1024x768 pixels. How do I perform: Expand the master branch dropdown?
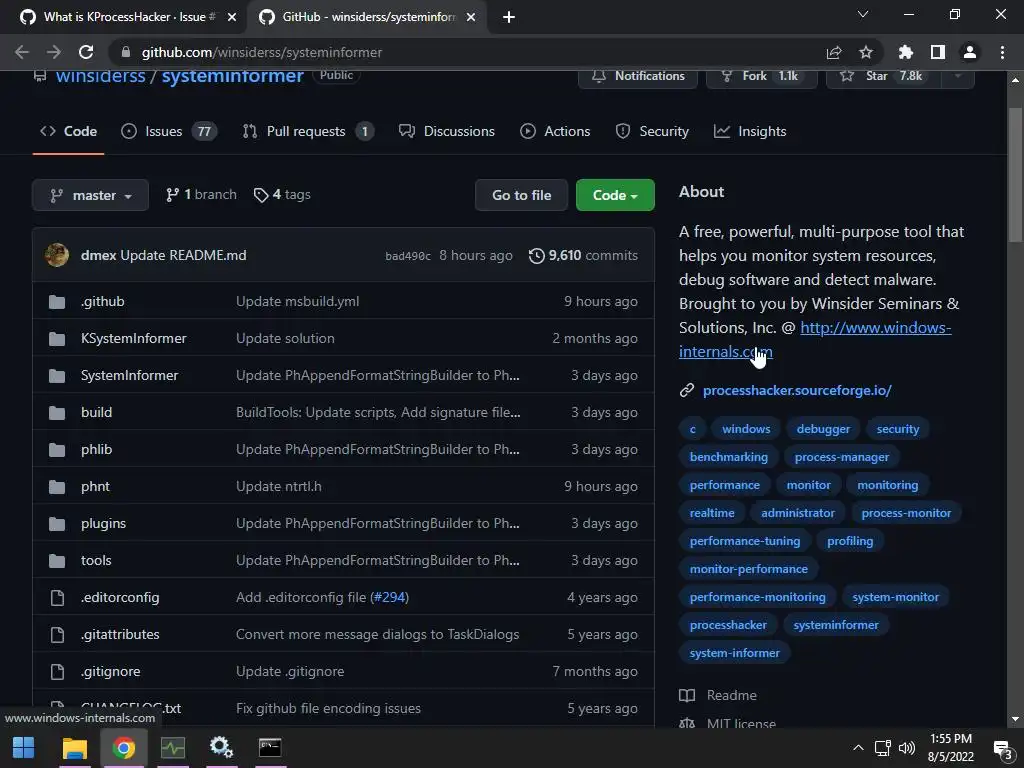click(90, 195)
